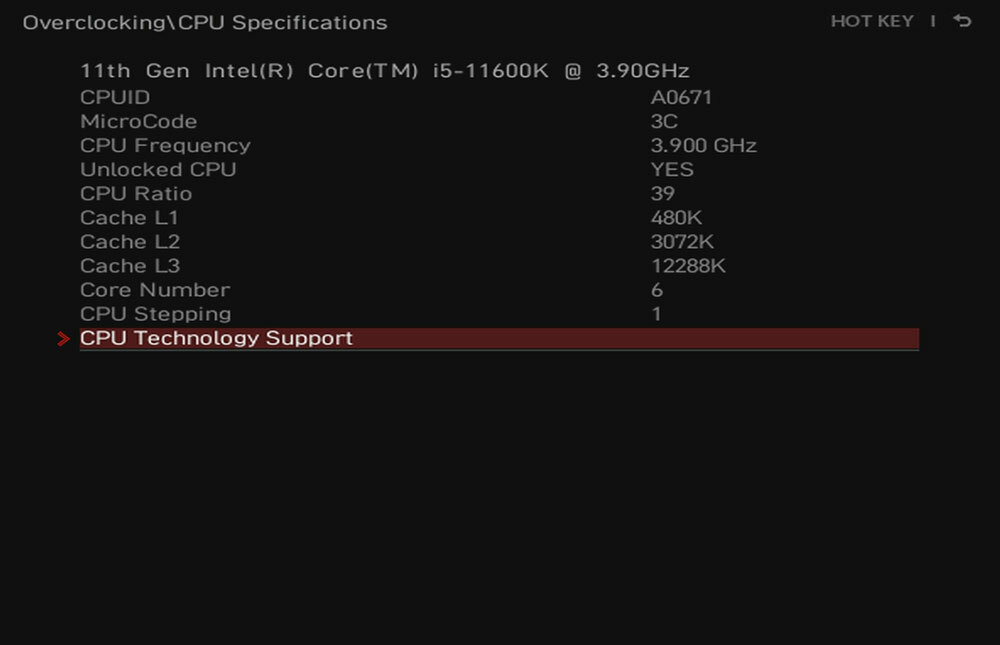Click the CPU Ratio label
The width and height of the screenshot is (1000, 645).
click(136, 194)
